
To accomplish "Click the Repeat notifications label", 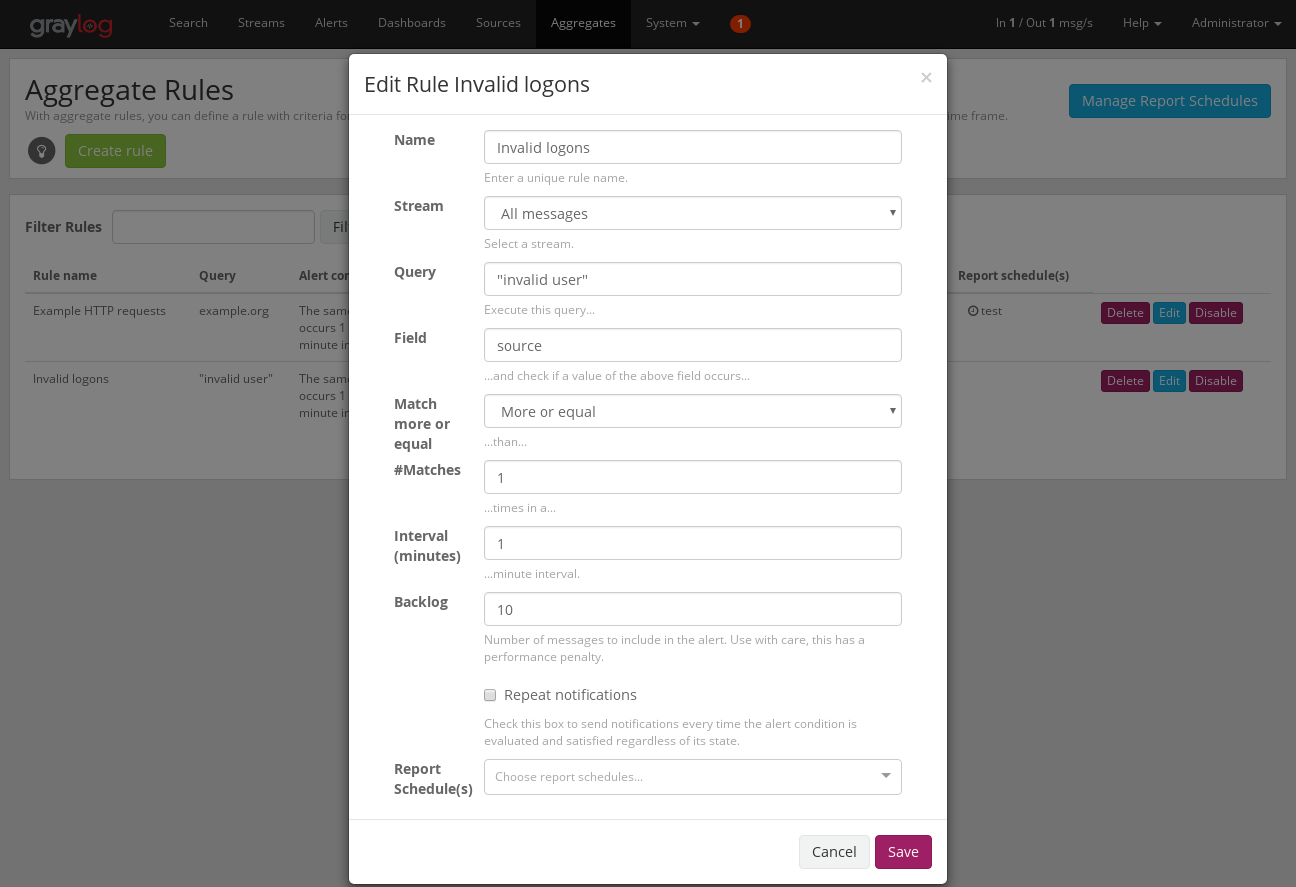I will (x=570, y=695).
